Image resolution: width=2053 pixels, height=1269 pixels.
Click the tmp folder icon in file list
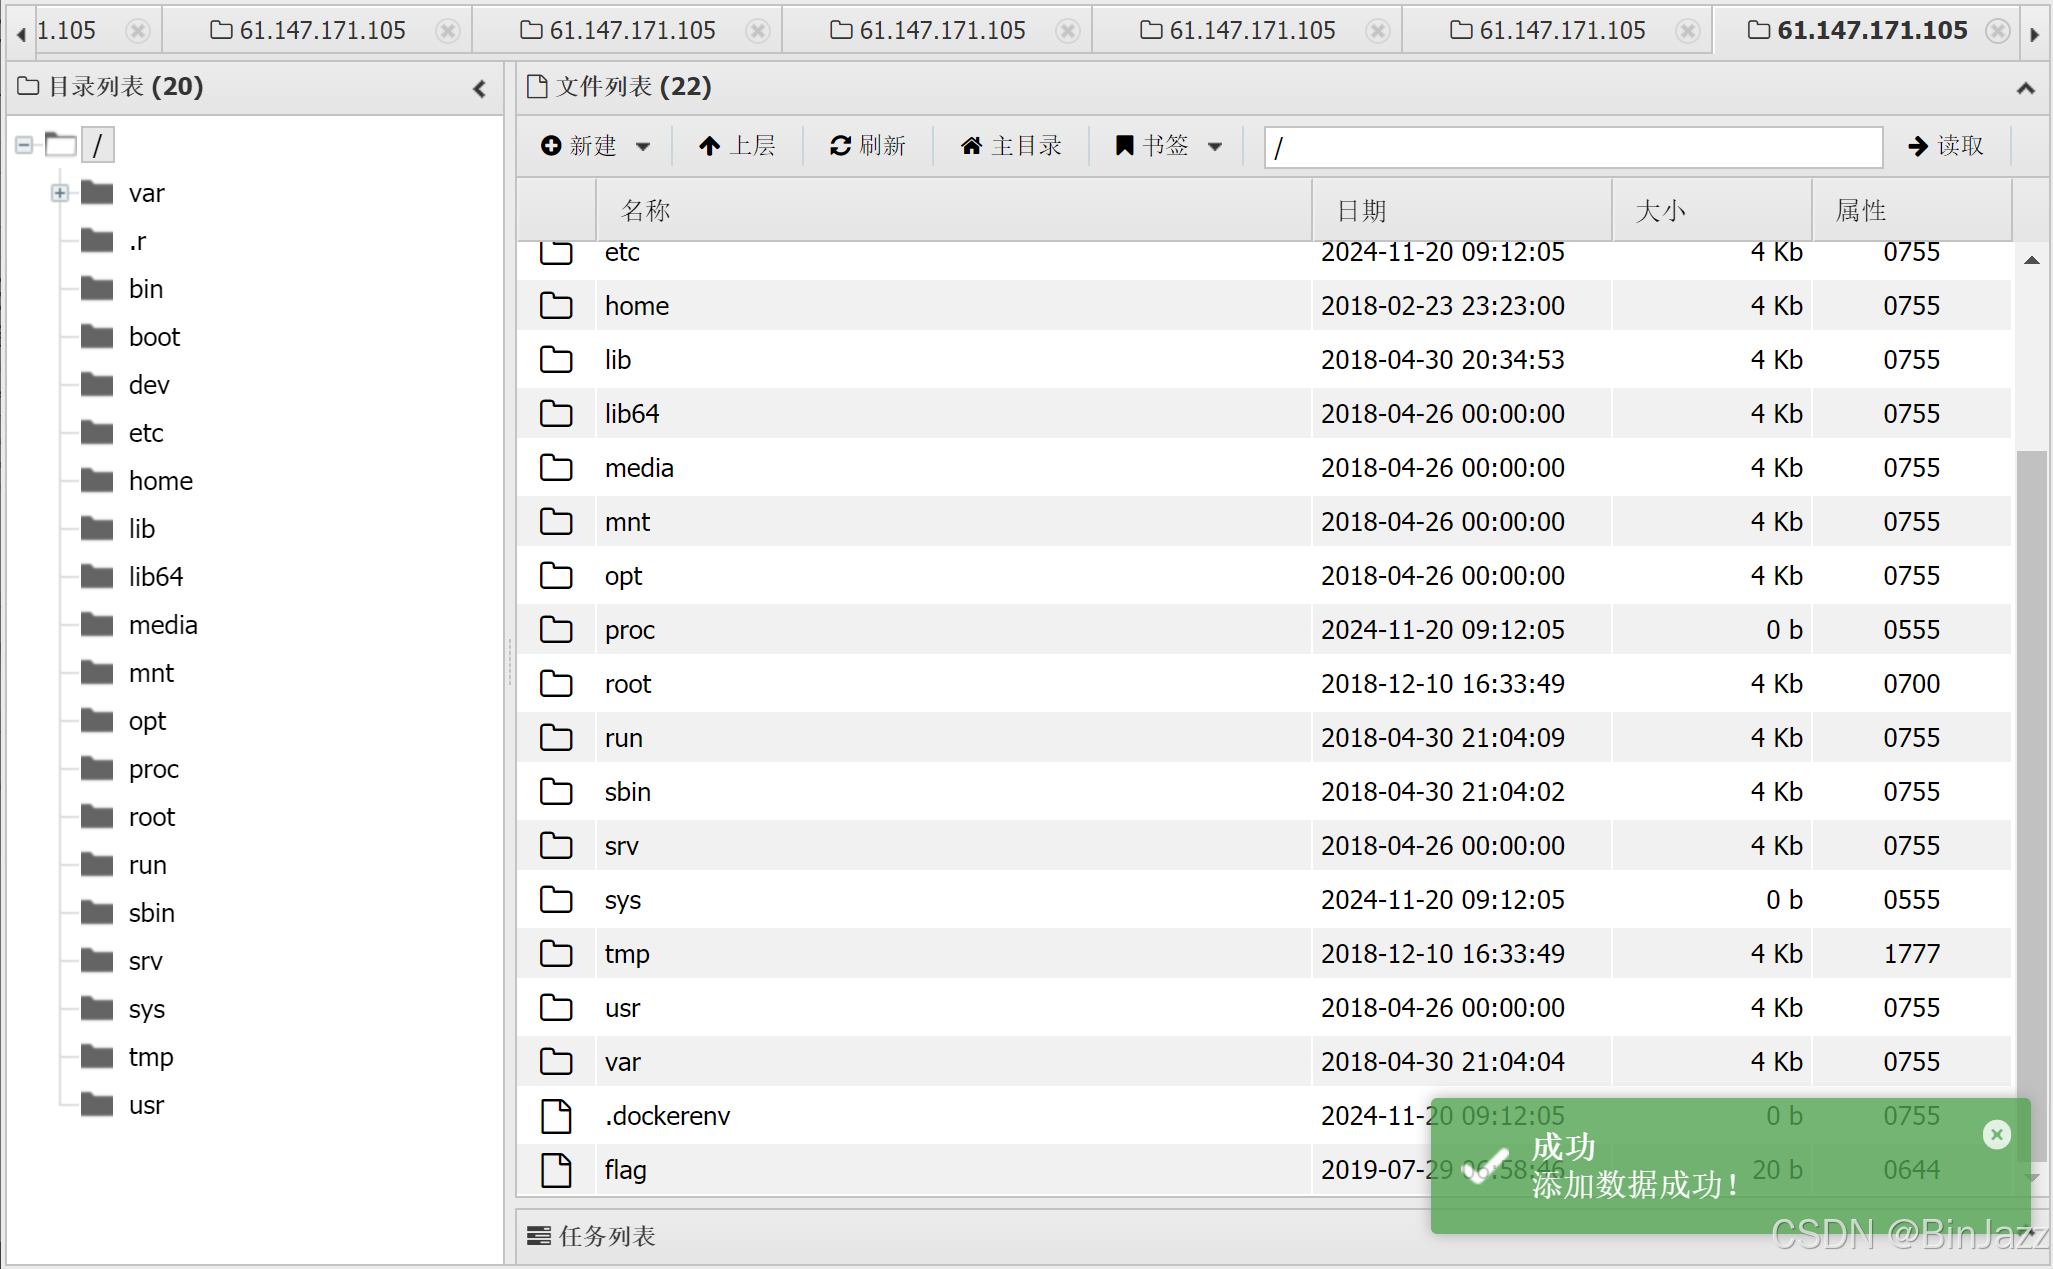556,954
